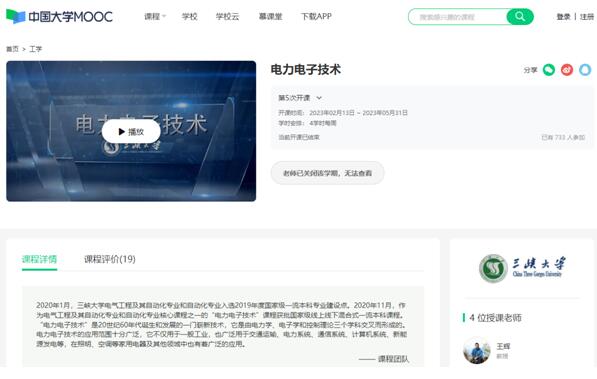The height and width of the screenshot is (379, 597).
Task: Open the 登录 login link
Action: click(563, 17)
